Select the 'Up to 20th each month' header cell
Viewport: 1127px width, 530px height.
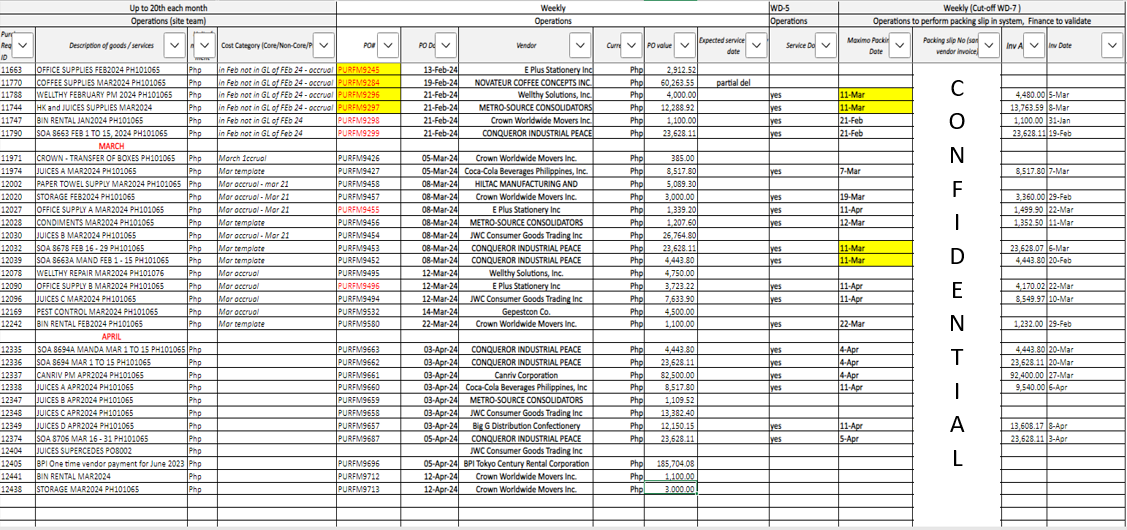click(168, 8)
